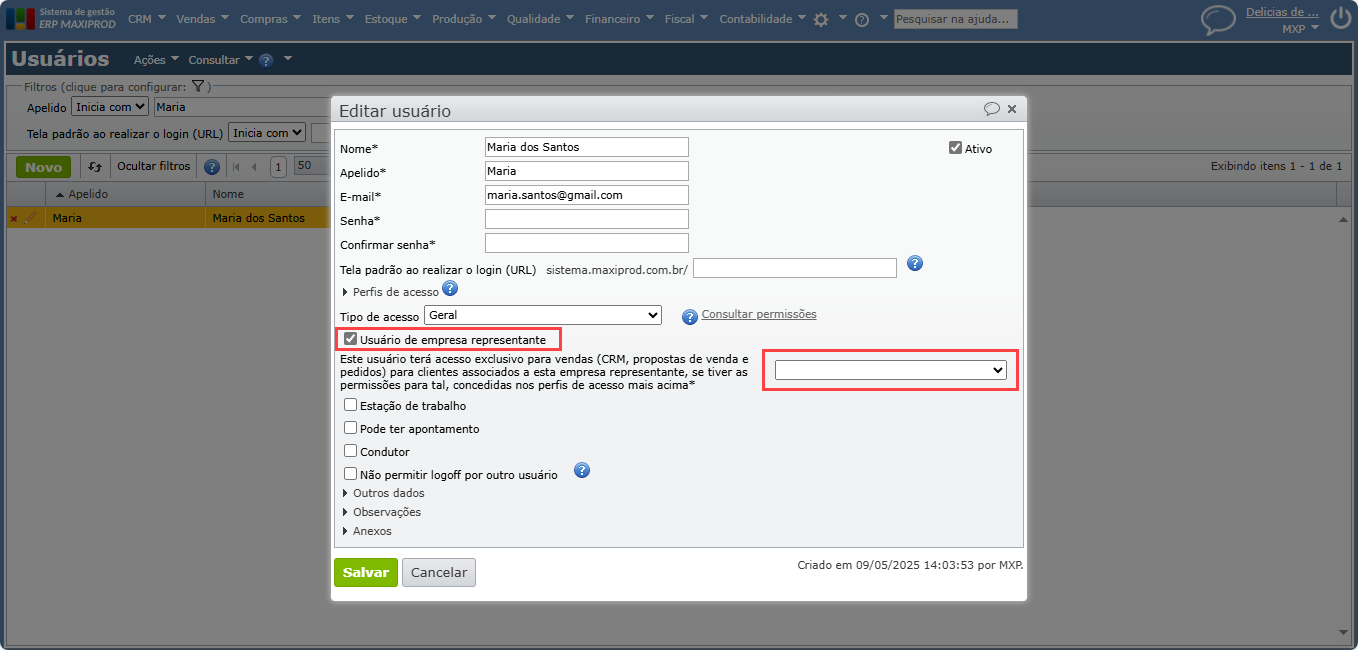The width and height of the screenshot is (1358, 650).
Task: Open the Tipo de acesso dropdown
Action: pyautogui.click(x=543, y=315)
